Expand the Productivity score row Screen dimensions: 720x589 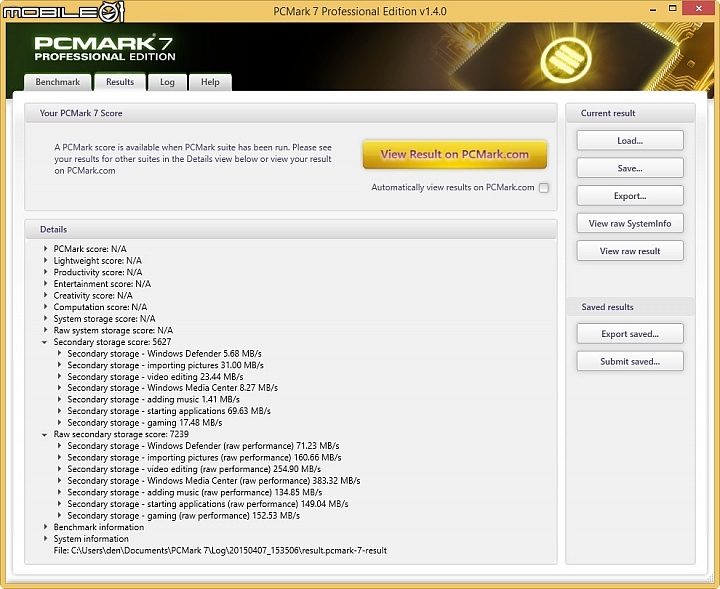[x=45, y=272]
